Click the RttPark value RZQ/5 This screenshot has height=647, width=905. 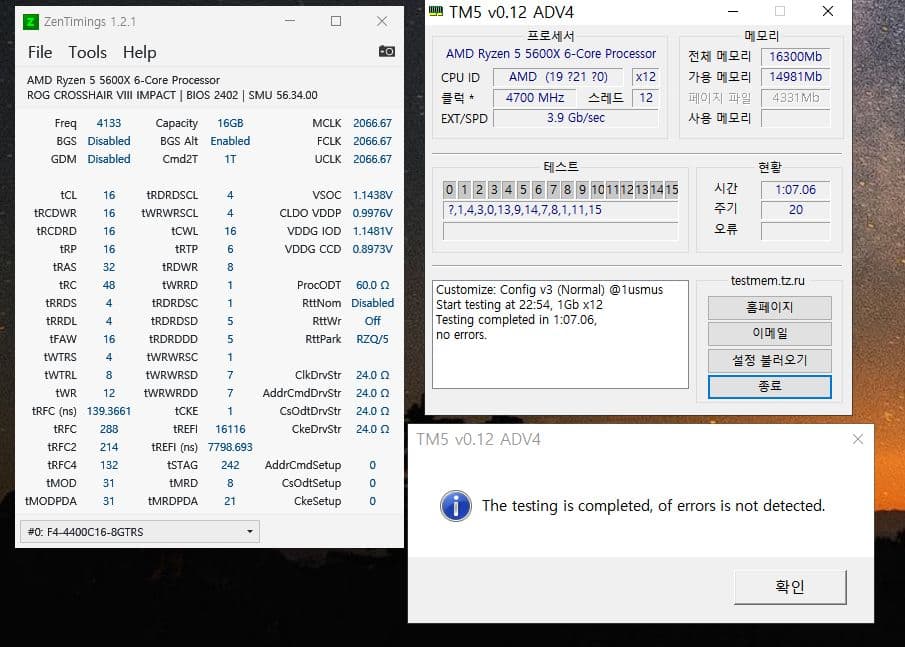pos(372,339)
